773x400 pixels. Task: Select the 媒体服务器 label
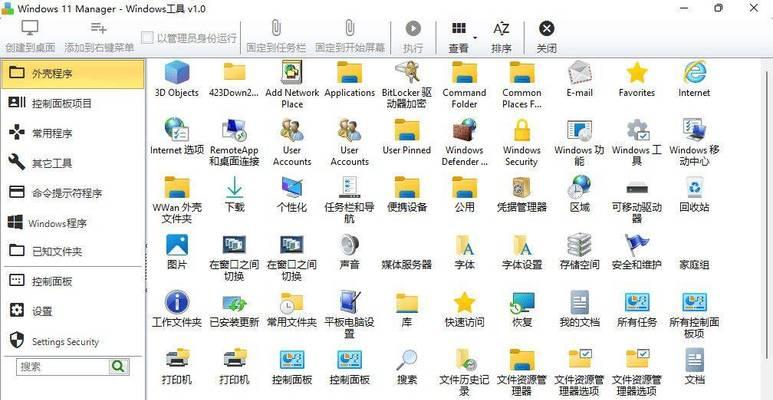[407, 265]
